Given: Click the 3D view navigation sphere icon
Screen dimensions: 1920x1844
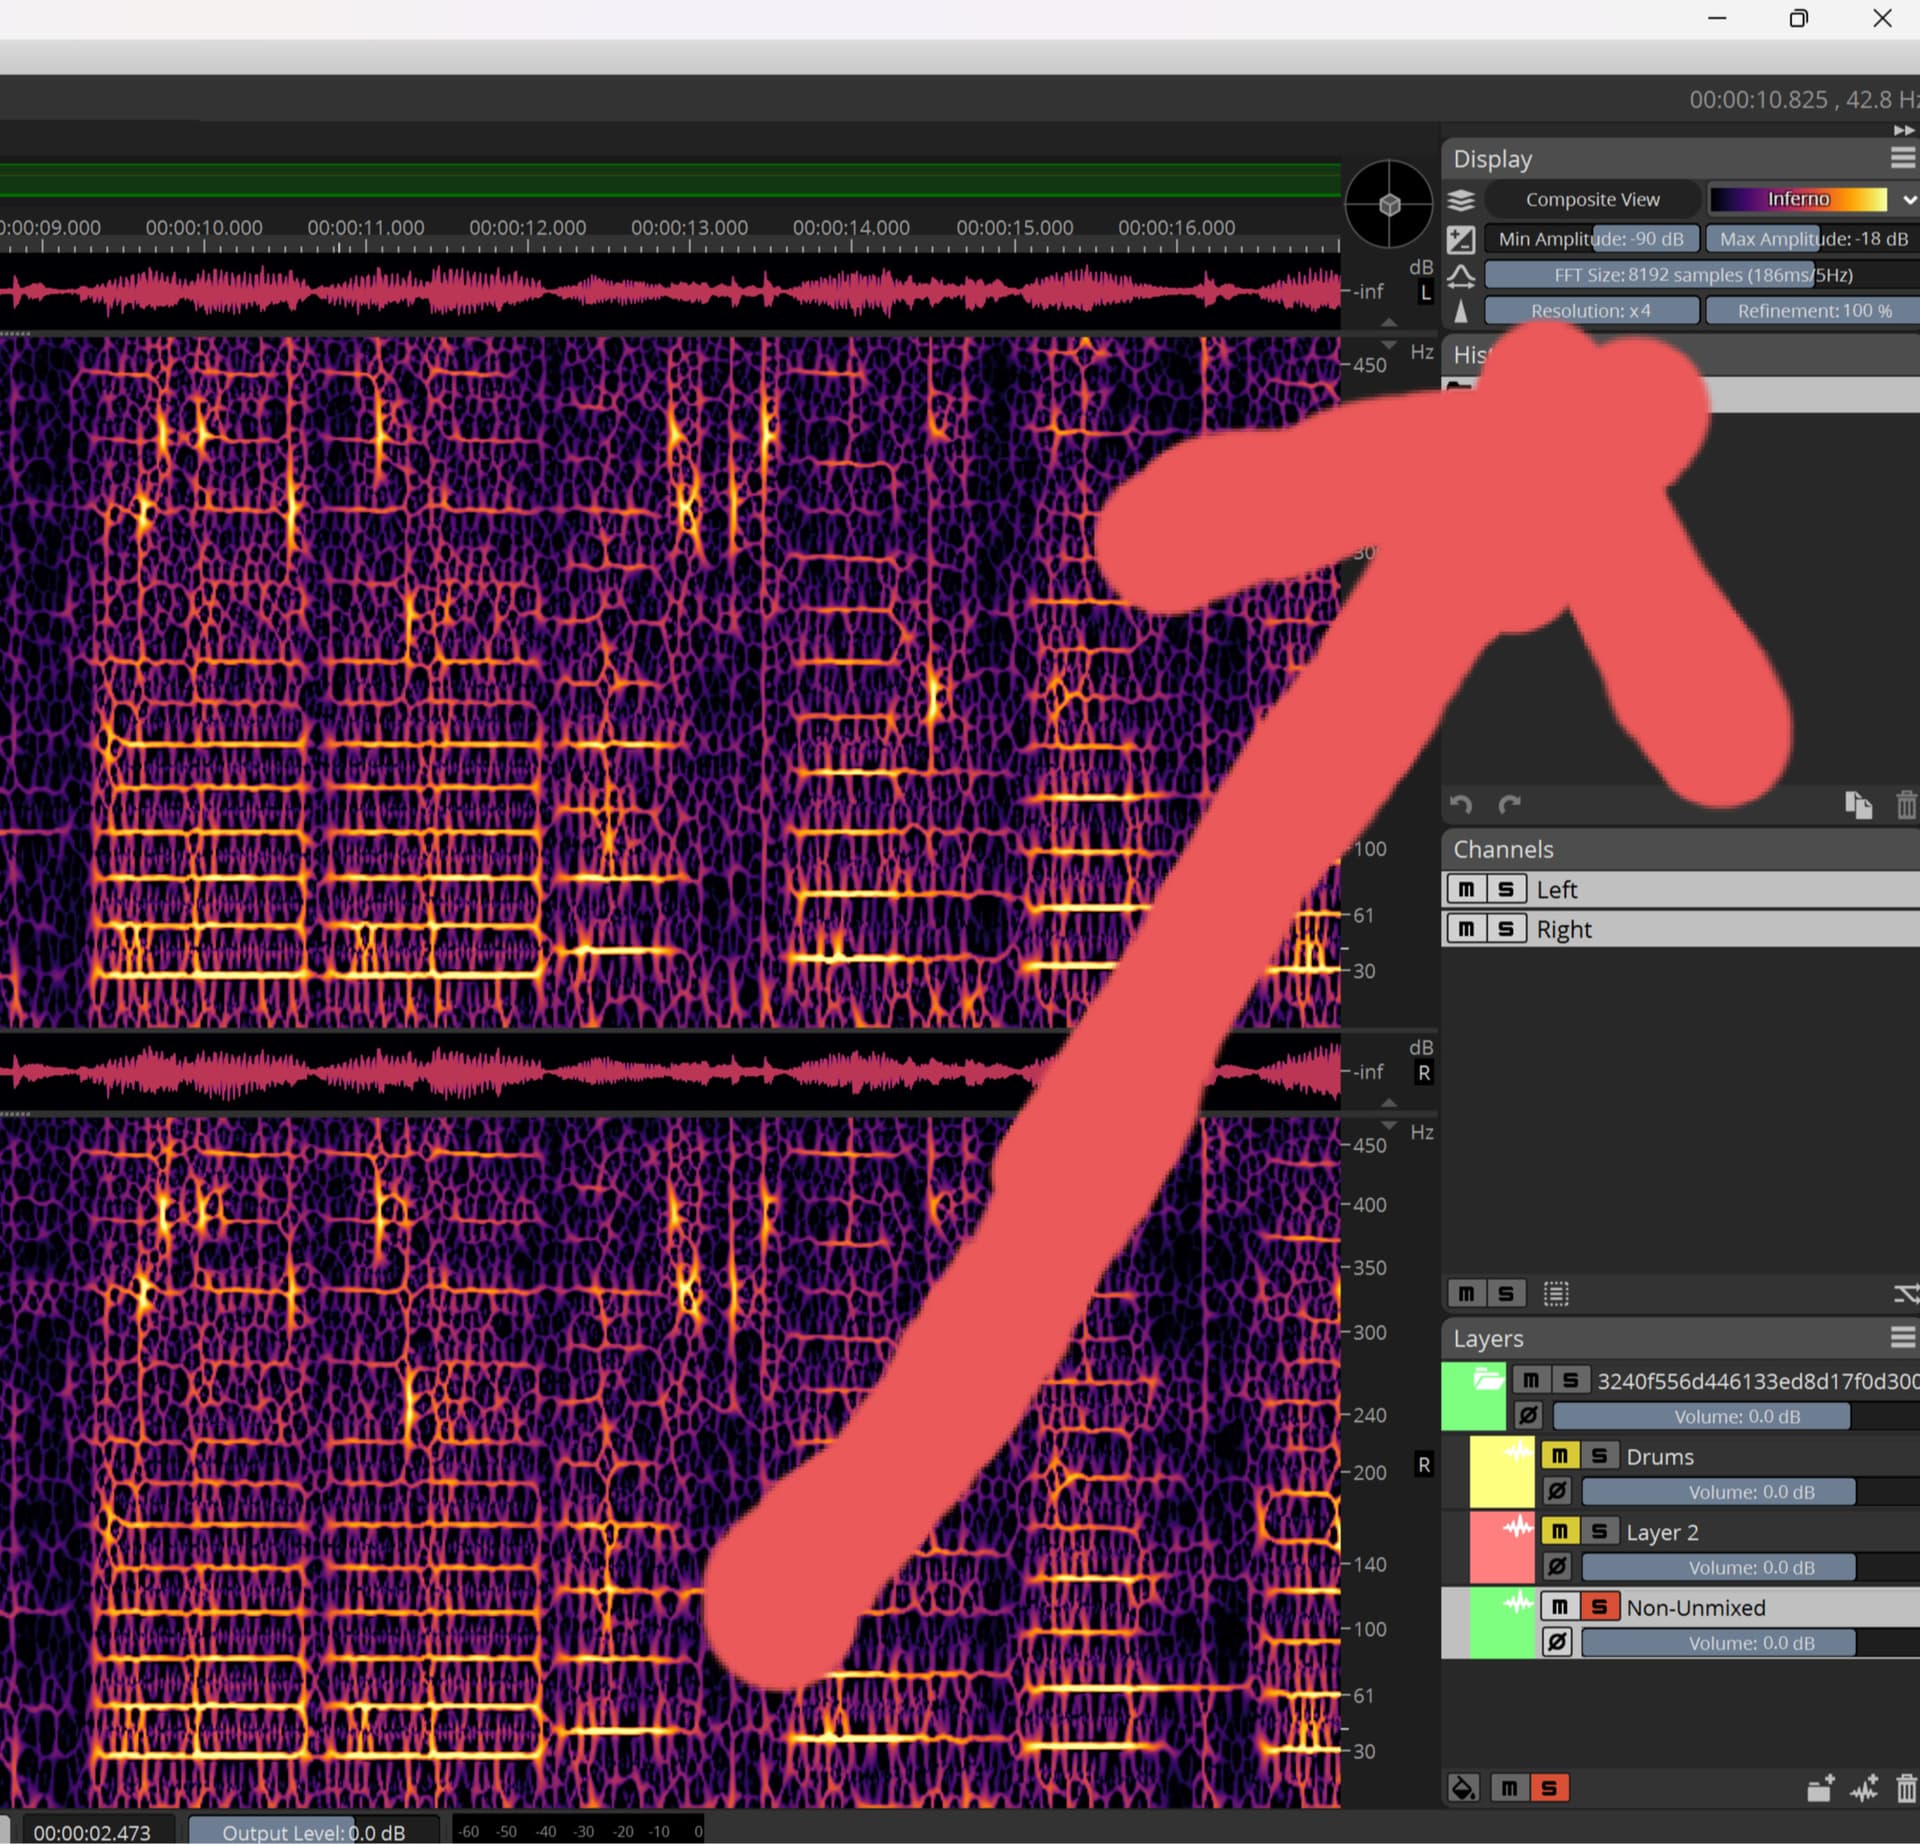Looking at the screenshot, I should pyautogui.click(x=1389, y=204).
